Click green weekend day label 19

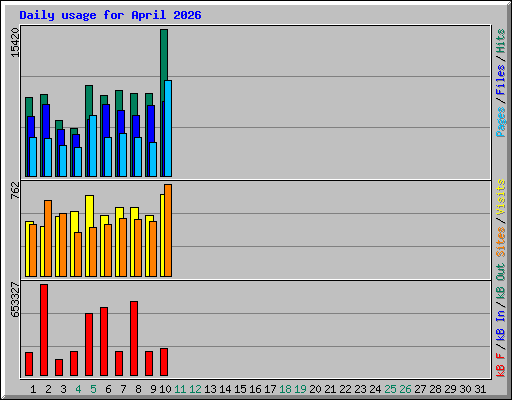point(300,389)
